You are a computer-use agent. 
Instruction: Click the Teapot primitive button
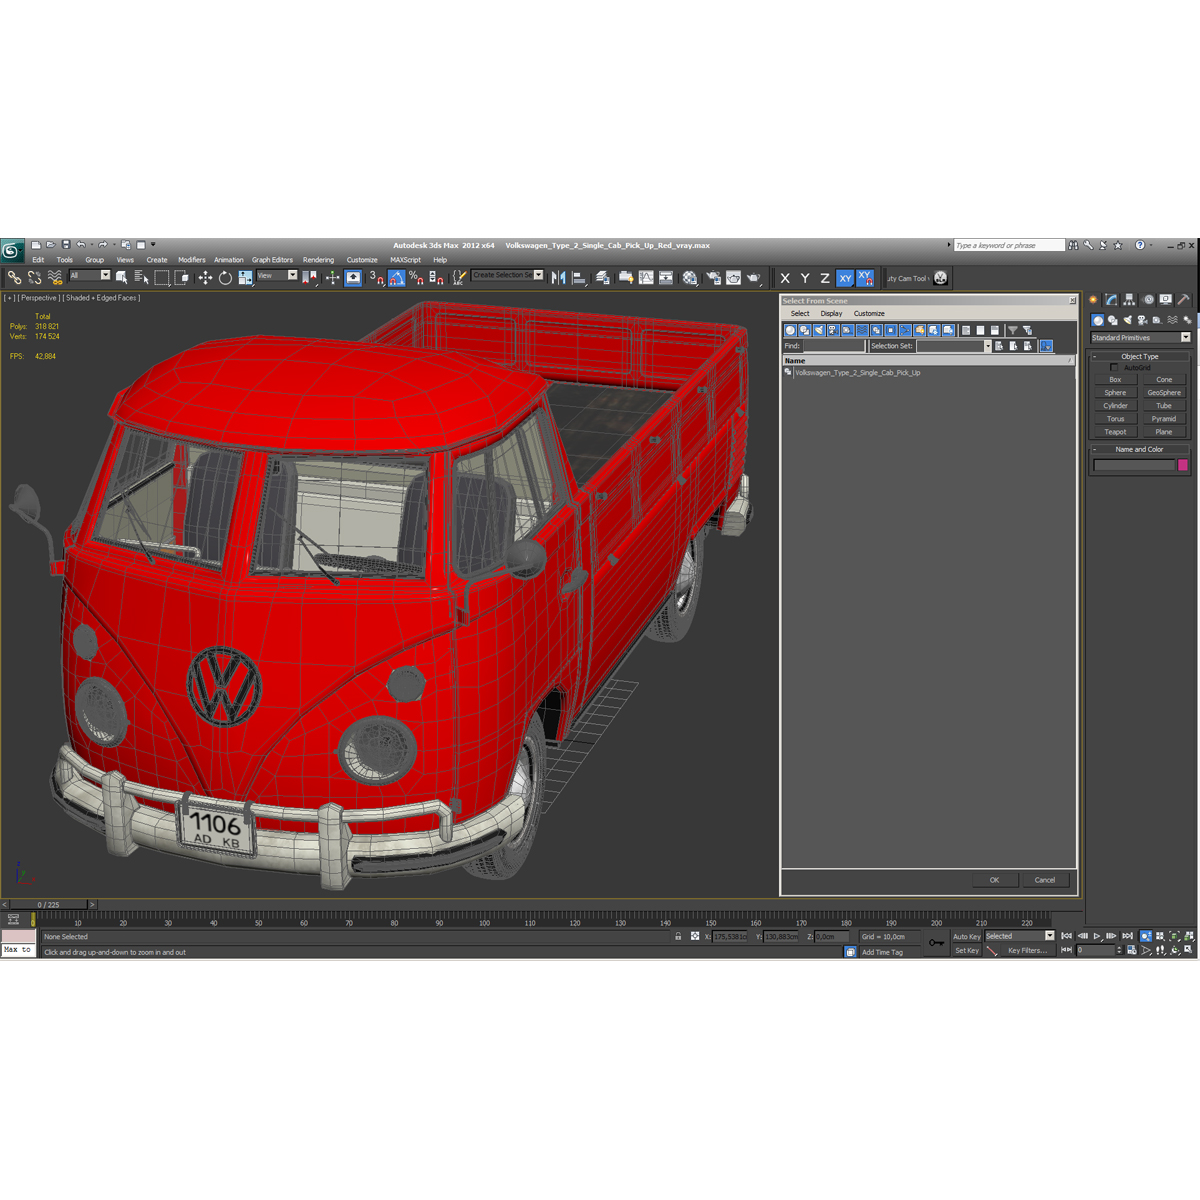[1115, 432]
